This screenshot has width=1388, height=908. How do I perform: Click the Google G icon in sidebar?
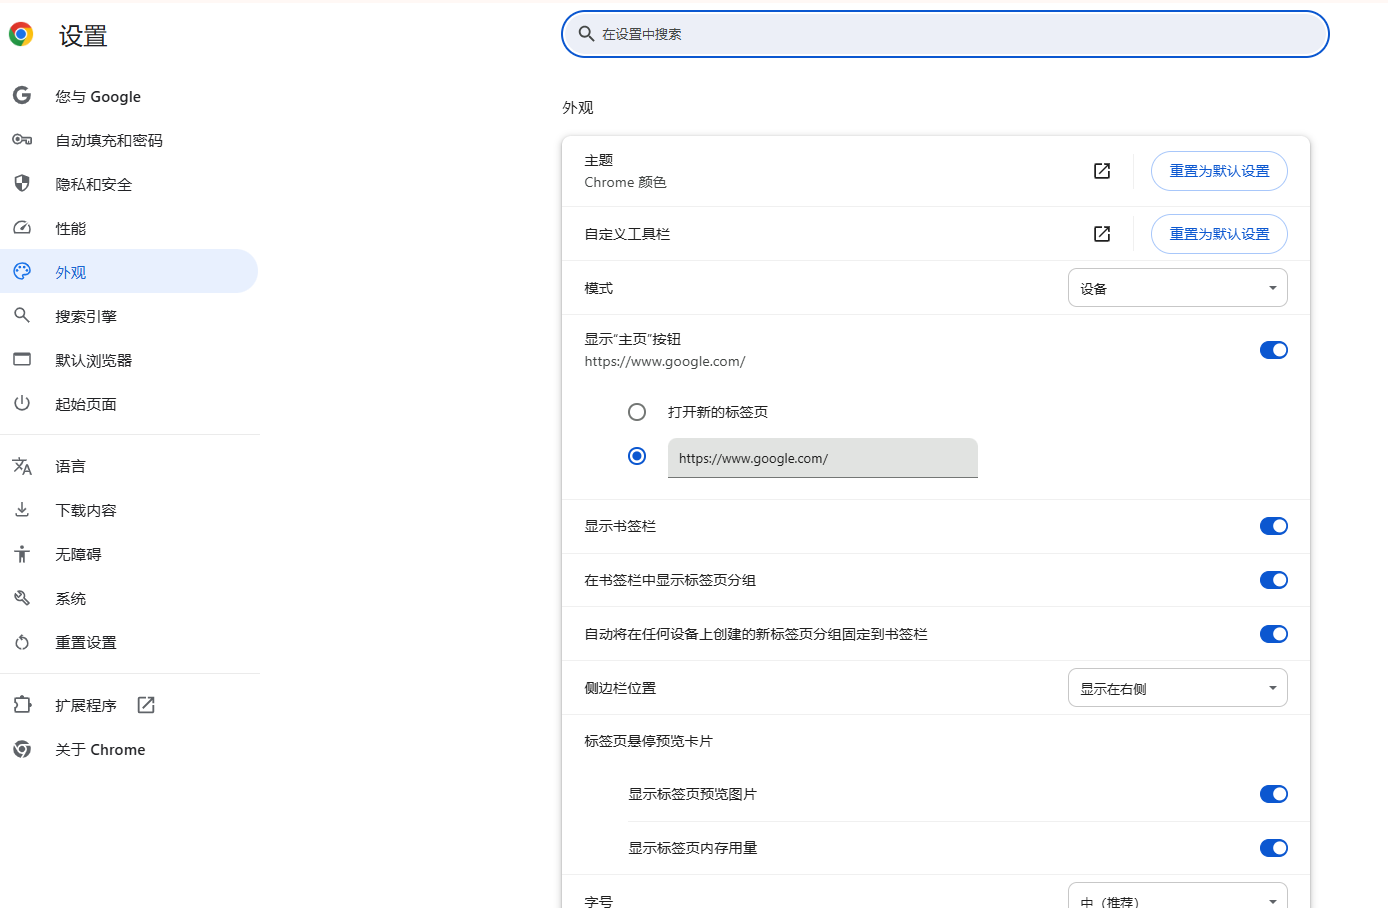click(x=22, y=96)
